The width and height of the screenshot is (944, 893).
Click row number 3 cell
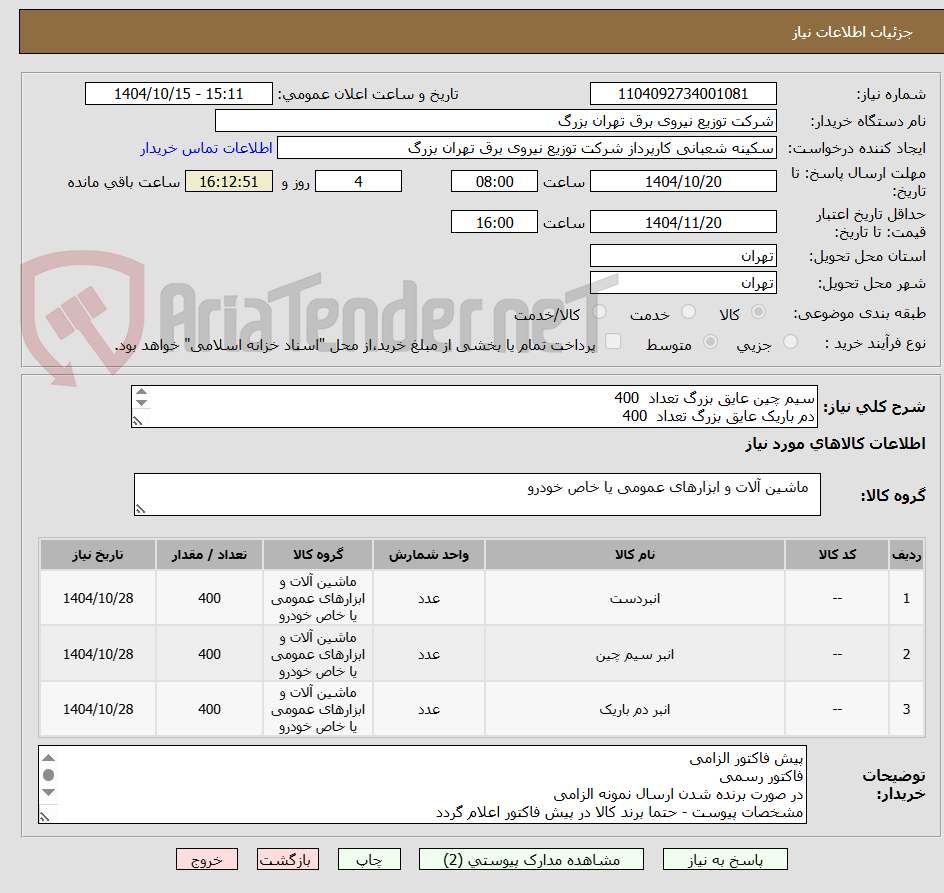click(x=906, y=709)
